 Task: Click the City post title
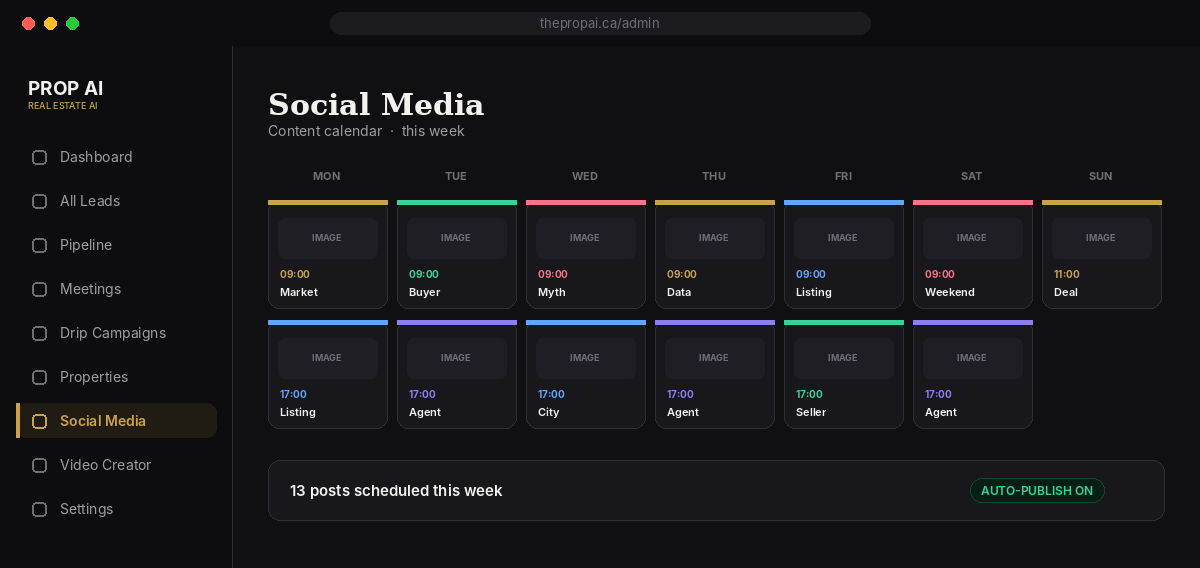click(x=549, y=412)
